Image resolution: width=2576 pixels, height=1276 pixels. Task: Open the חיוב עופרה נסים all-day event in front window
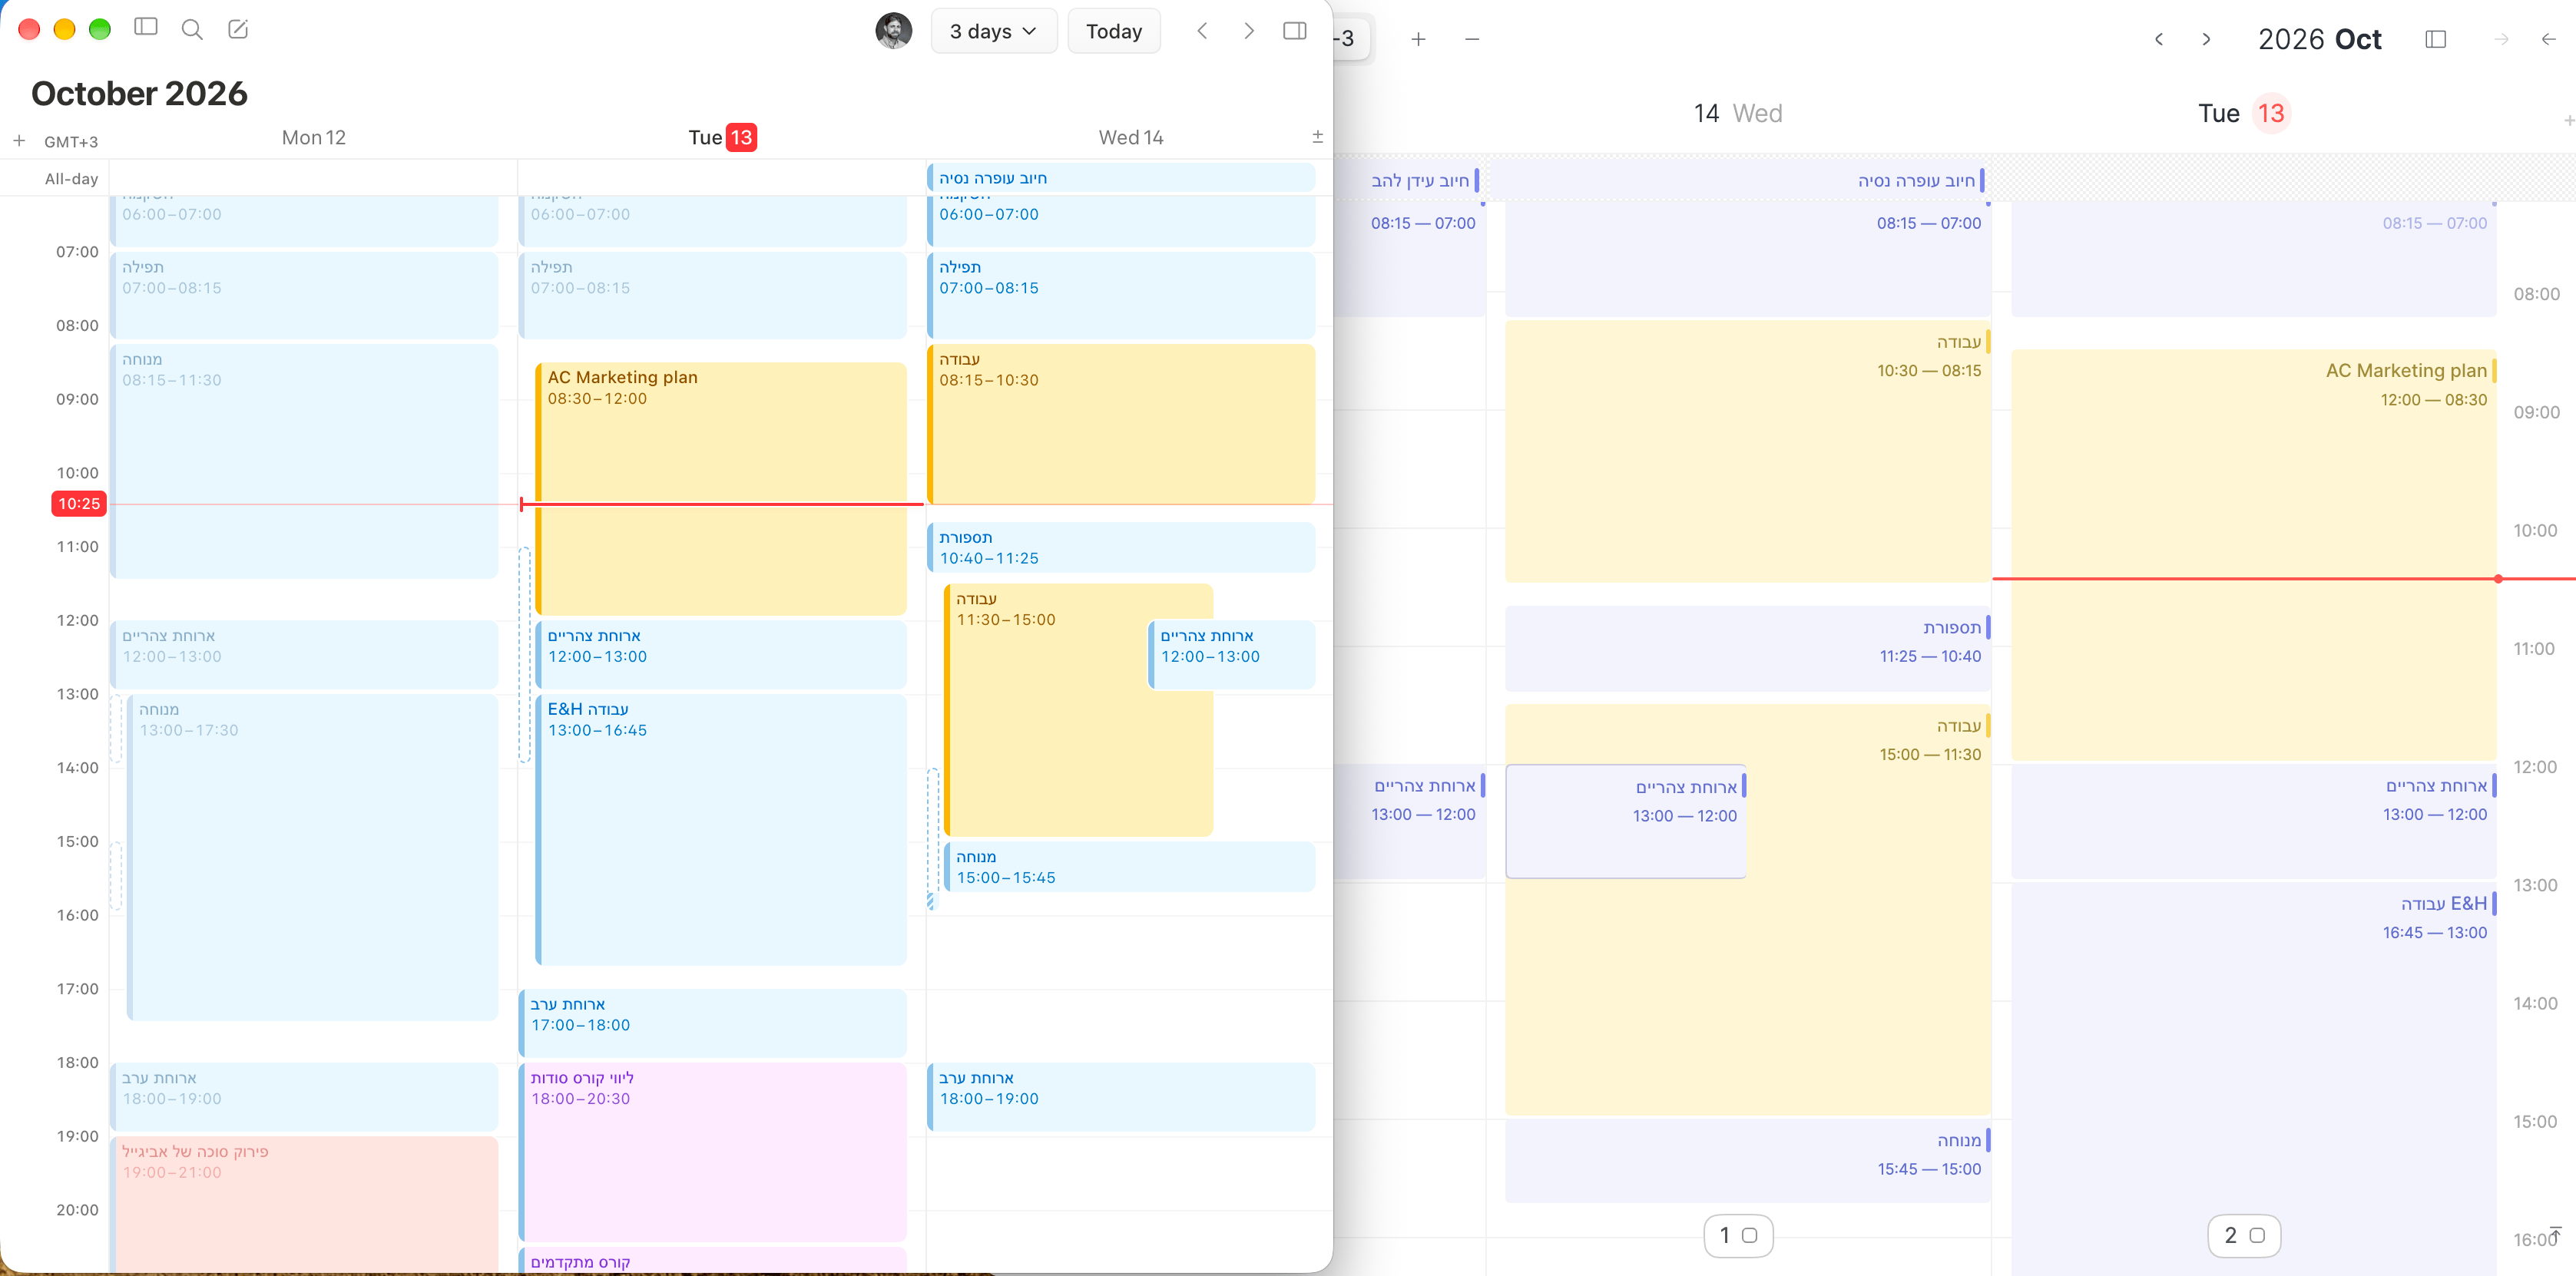coord(1120,178)
